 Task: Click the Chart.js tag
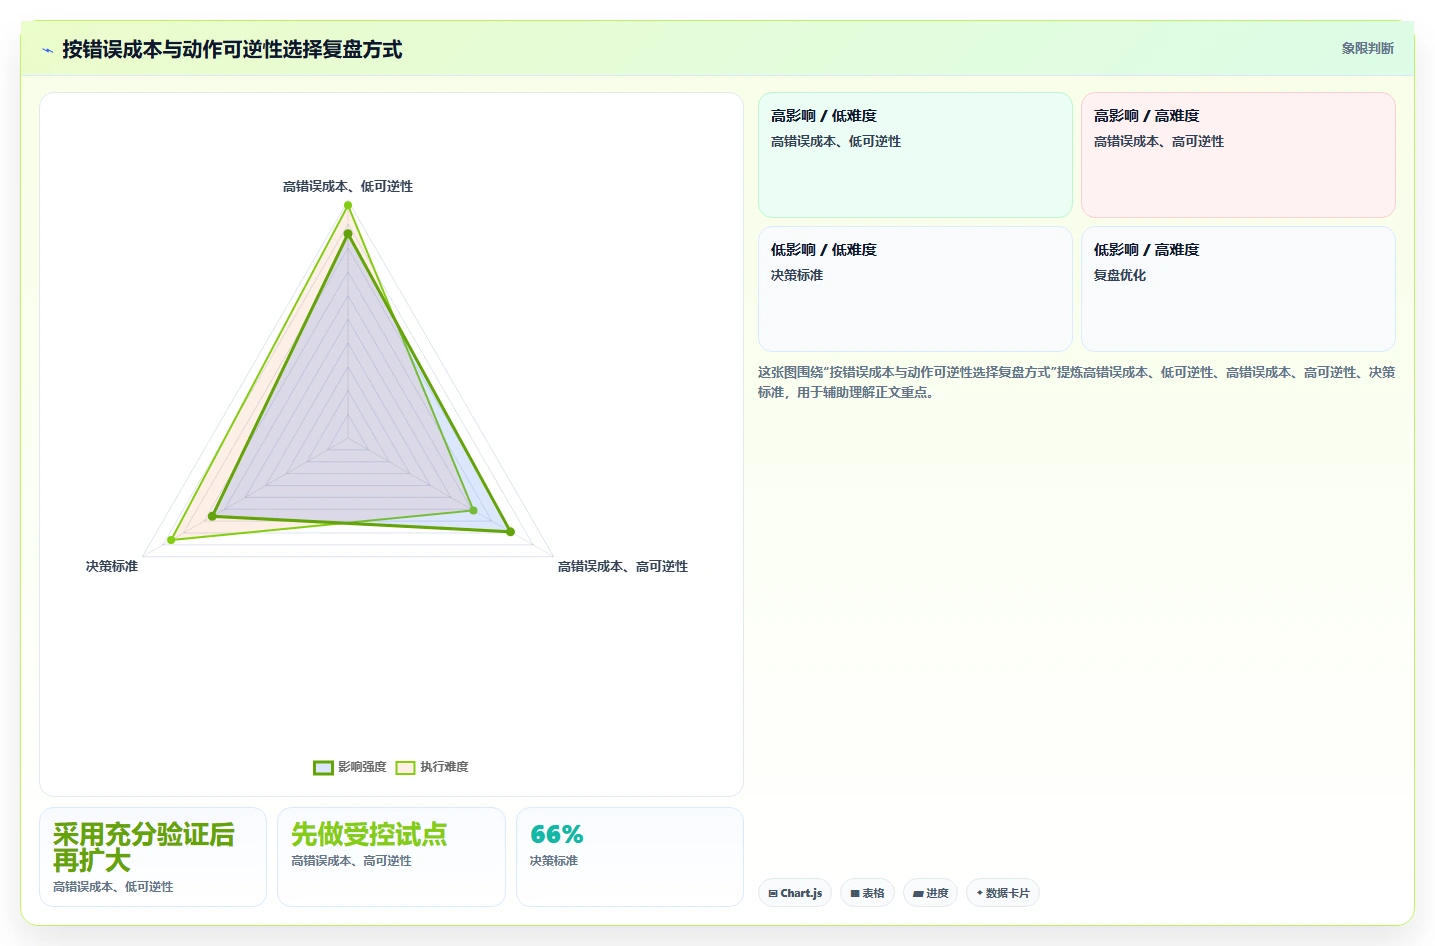click(795, 893)
